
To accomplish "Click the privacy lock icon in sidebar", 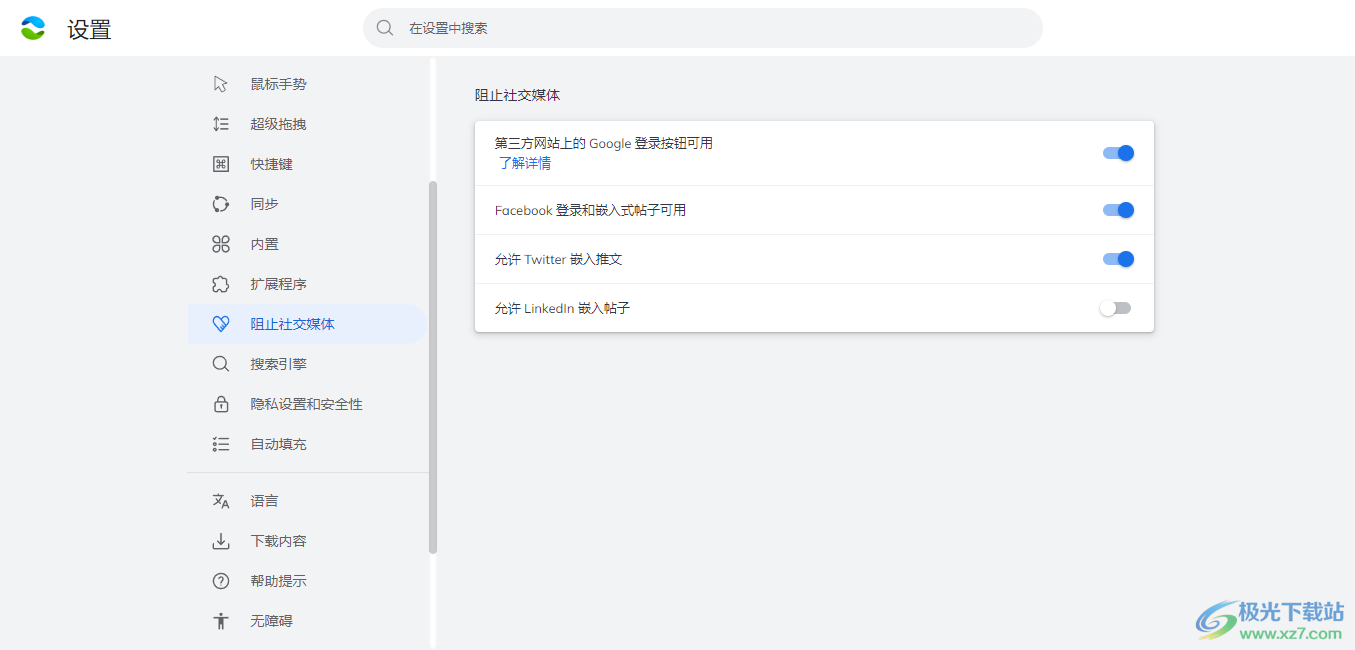I will 221,404.
